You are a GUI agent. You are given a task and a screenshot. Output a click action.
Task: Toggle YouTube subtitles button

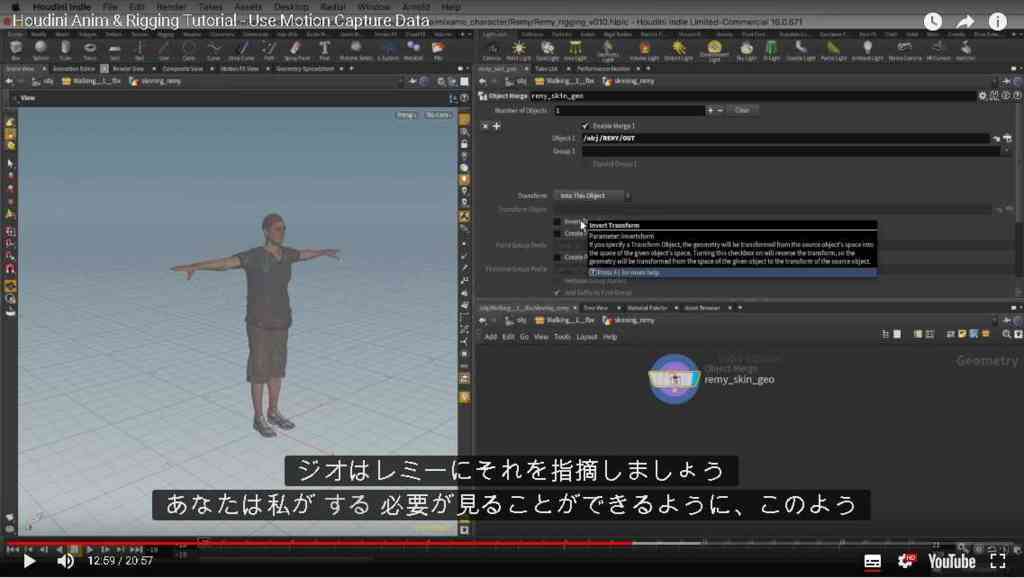[x=872, y=561]
